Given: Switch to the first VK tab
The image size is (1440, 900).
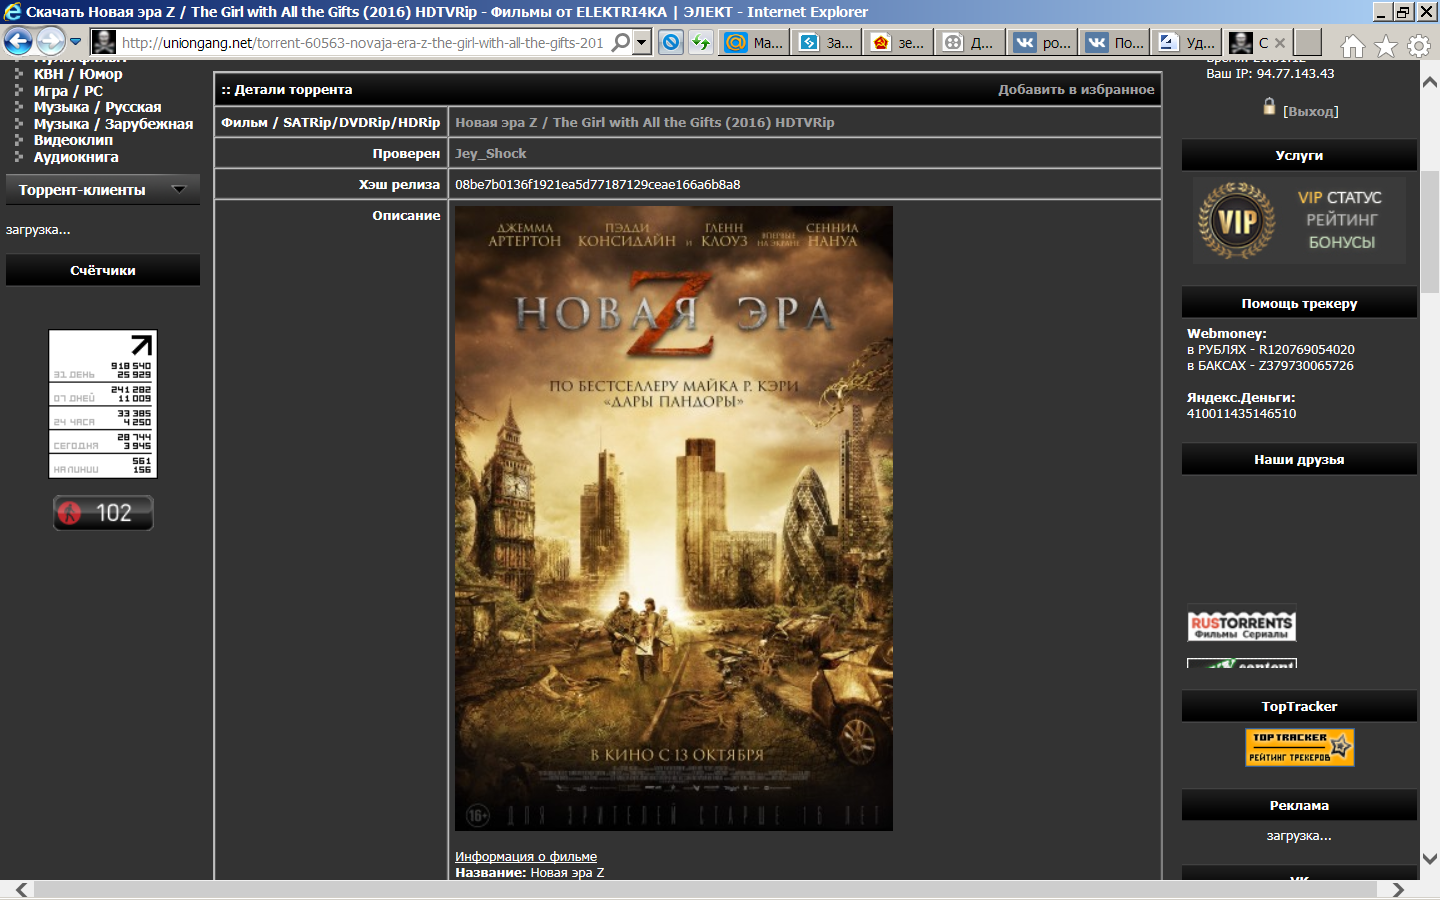Looking at the screenshot, I should [x=1042, y=42].
